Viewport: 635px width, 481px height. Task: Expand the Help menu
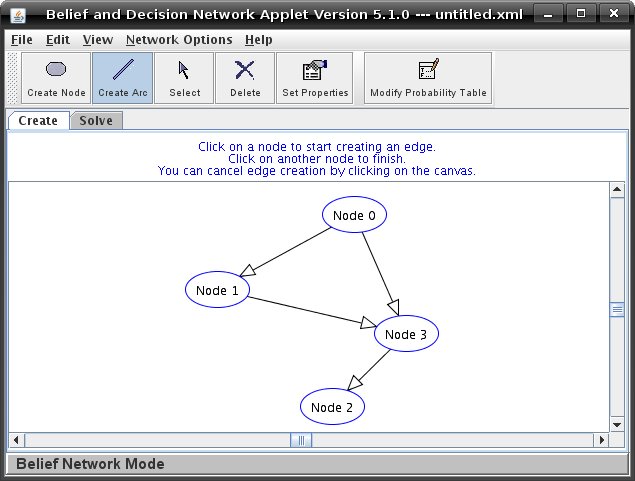point(258,40)
